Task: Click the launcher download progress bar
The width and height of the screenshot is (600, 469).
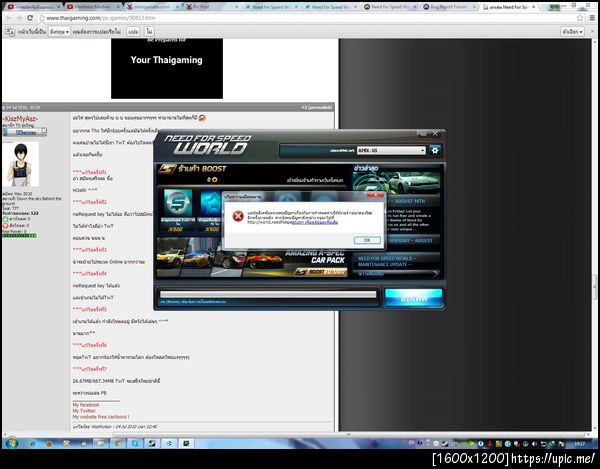Action: (268, 294)
